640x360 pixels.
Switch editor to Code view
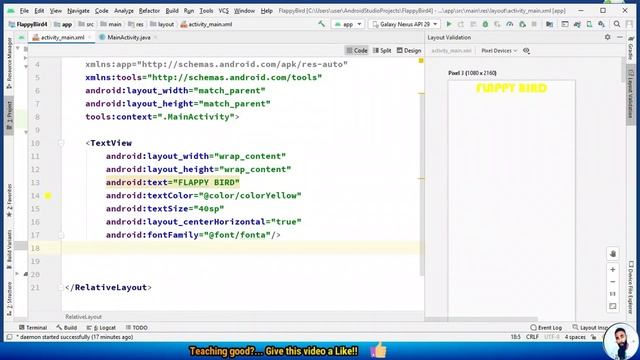[x=357, y=51]
